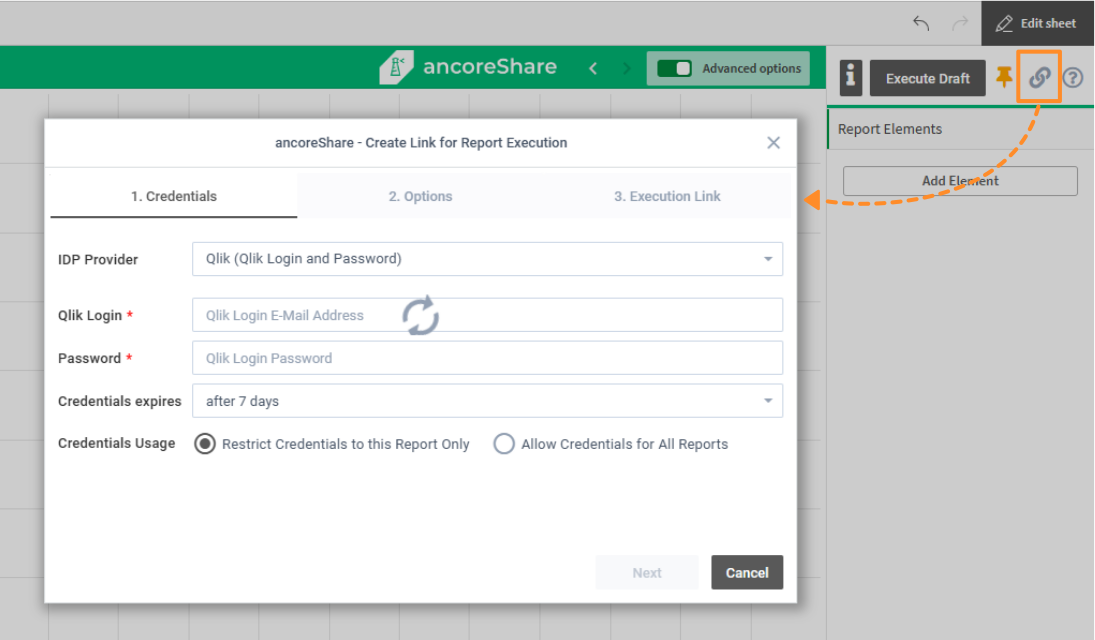Click the orange pin icon

point(1004,77)
